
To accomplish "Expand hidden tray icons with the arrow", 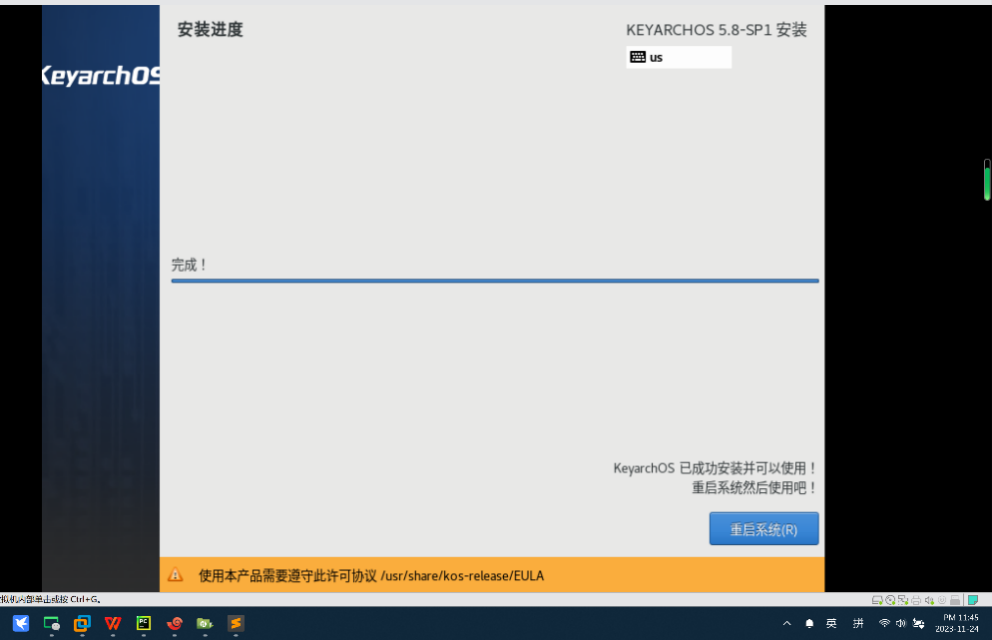I will click(787, 622).
